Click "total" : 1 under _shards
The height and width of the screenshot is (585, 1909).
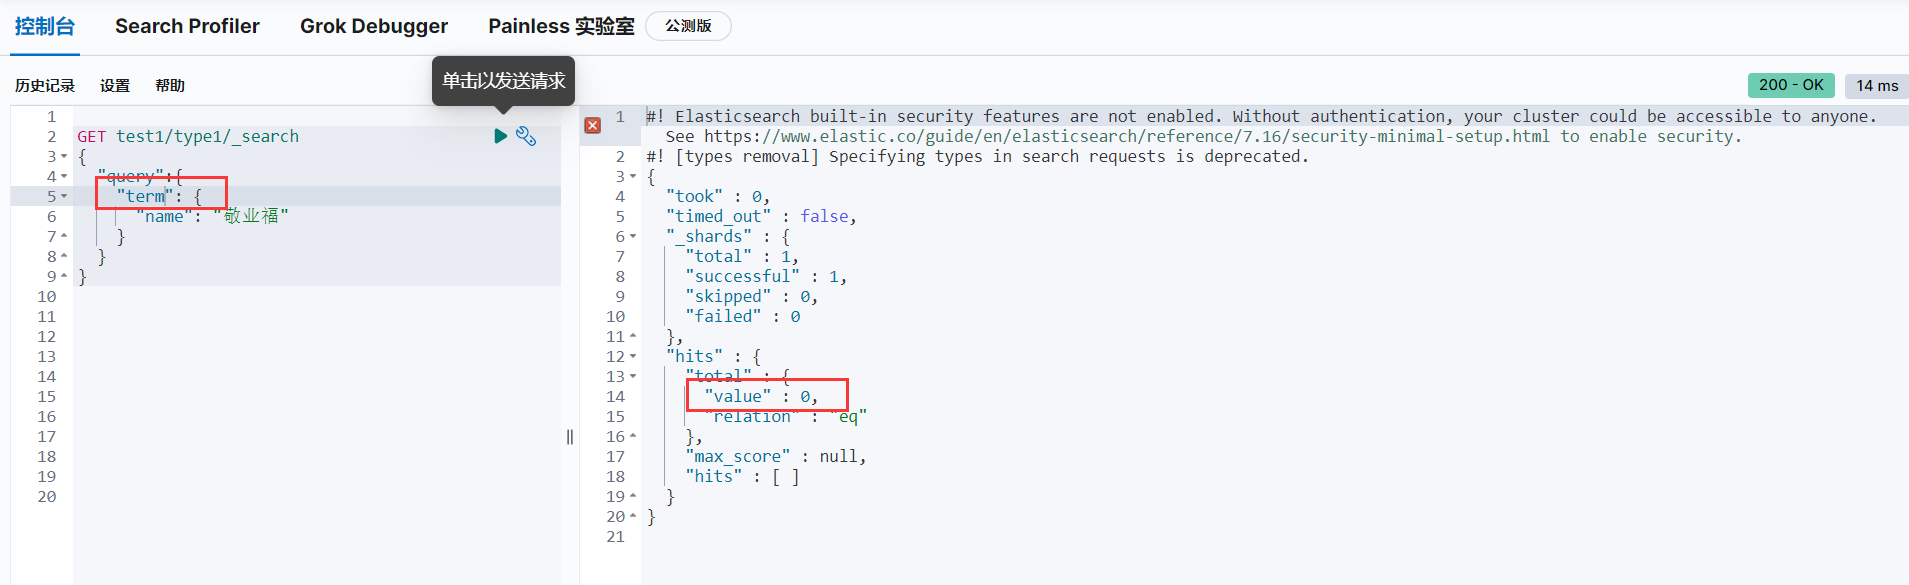(x=742, y=256)
